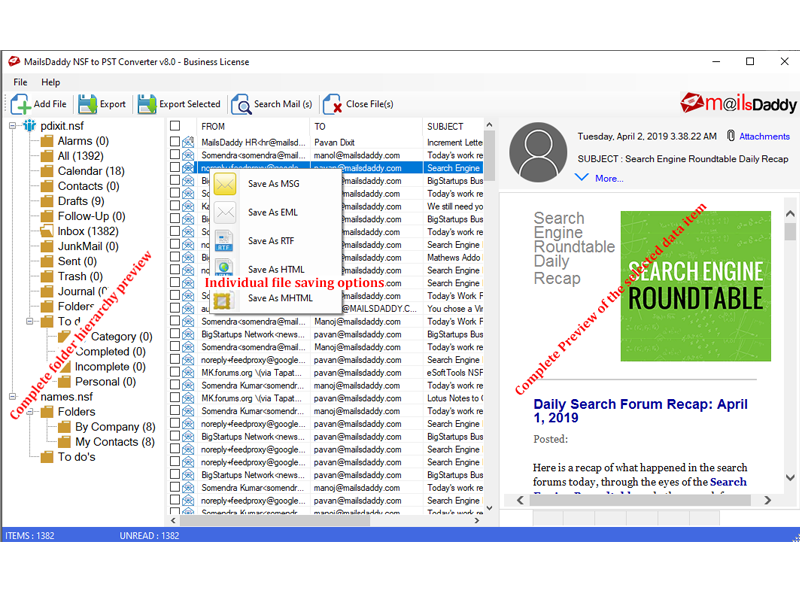The image size is (800, 600).
Task: Click the Save As MSG envelope icon
Action: tap(224, 184)
